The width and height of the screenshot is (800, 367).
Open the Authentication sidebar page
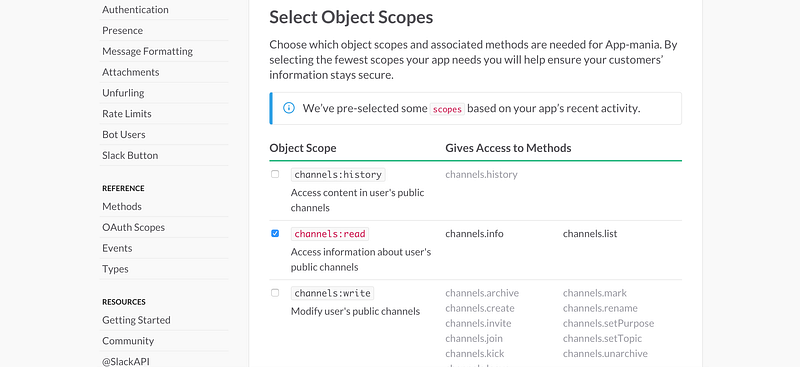tap(135, 10)
